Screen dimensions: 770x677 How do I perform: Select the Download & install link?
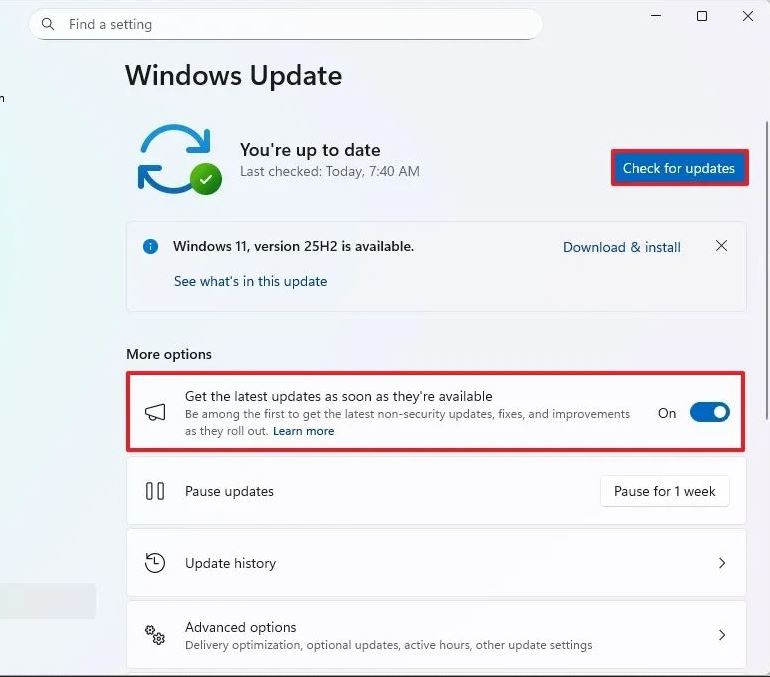tap(621, 247)
